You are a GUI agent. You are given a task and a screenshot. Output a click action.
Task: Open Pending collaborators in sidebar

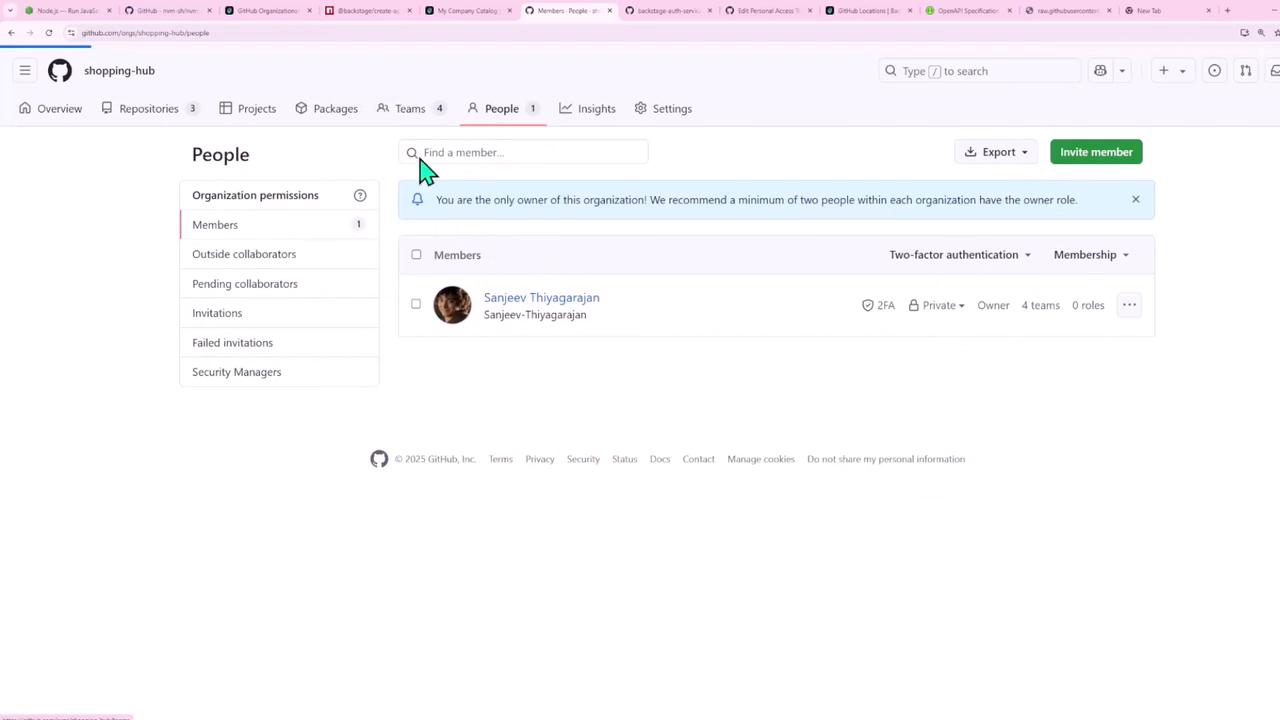[x=279, y=283]
